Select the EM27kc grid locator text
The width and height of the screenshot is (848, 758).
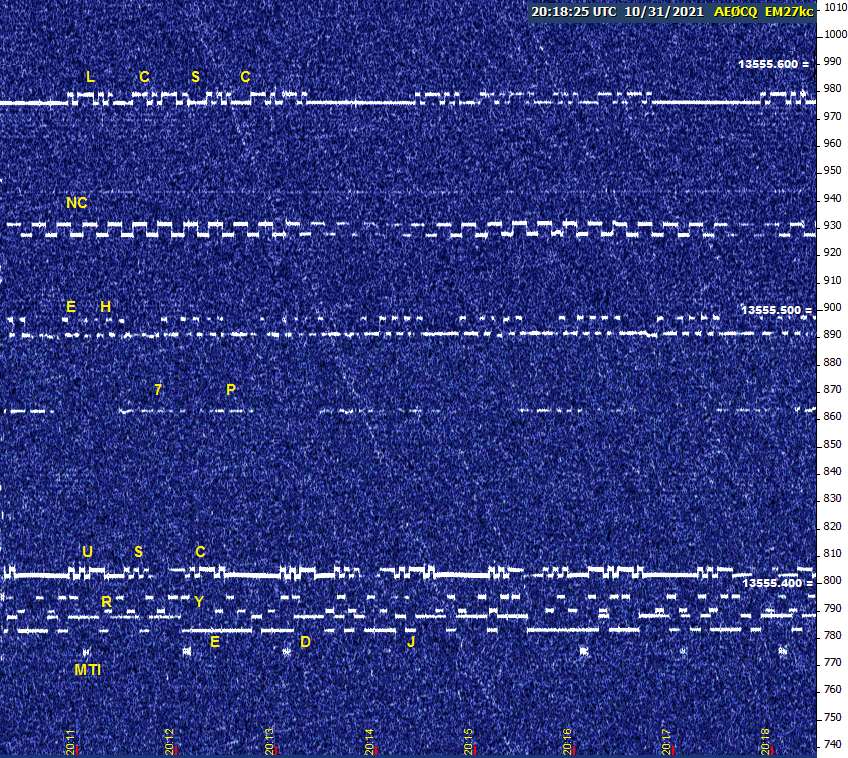(x=789, y=11)
